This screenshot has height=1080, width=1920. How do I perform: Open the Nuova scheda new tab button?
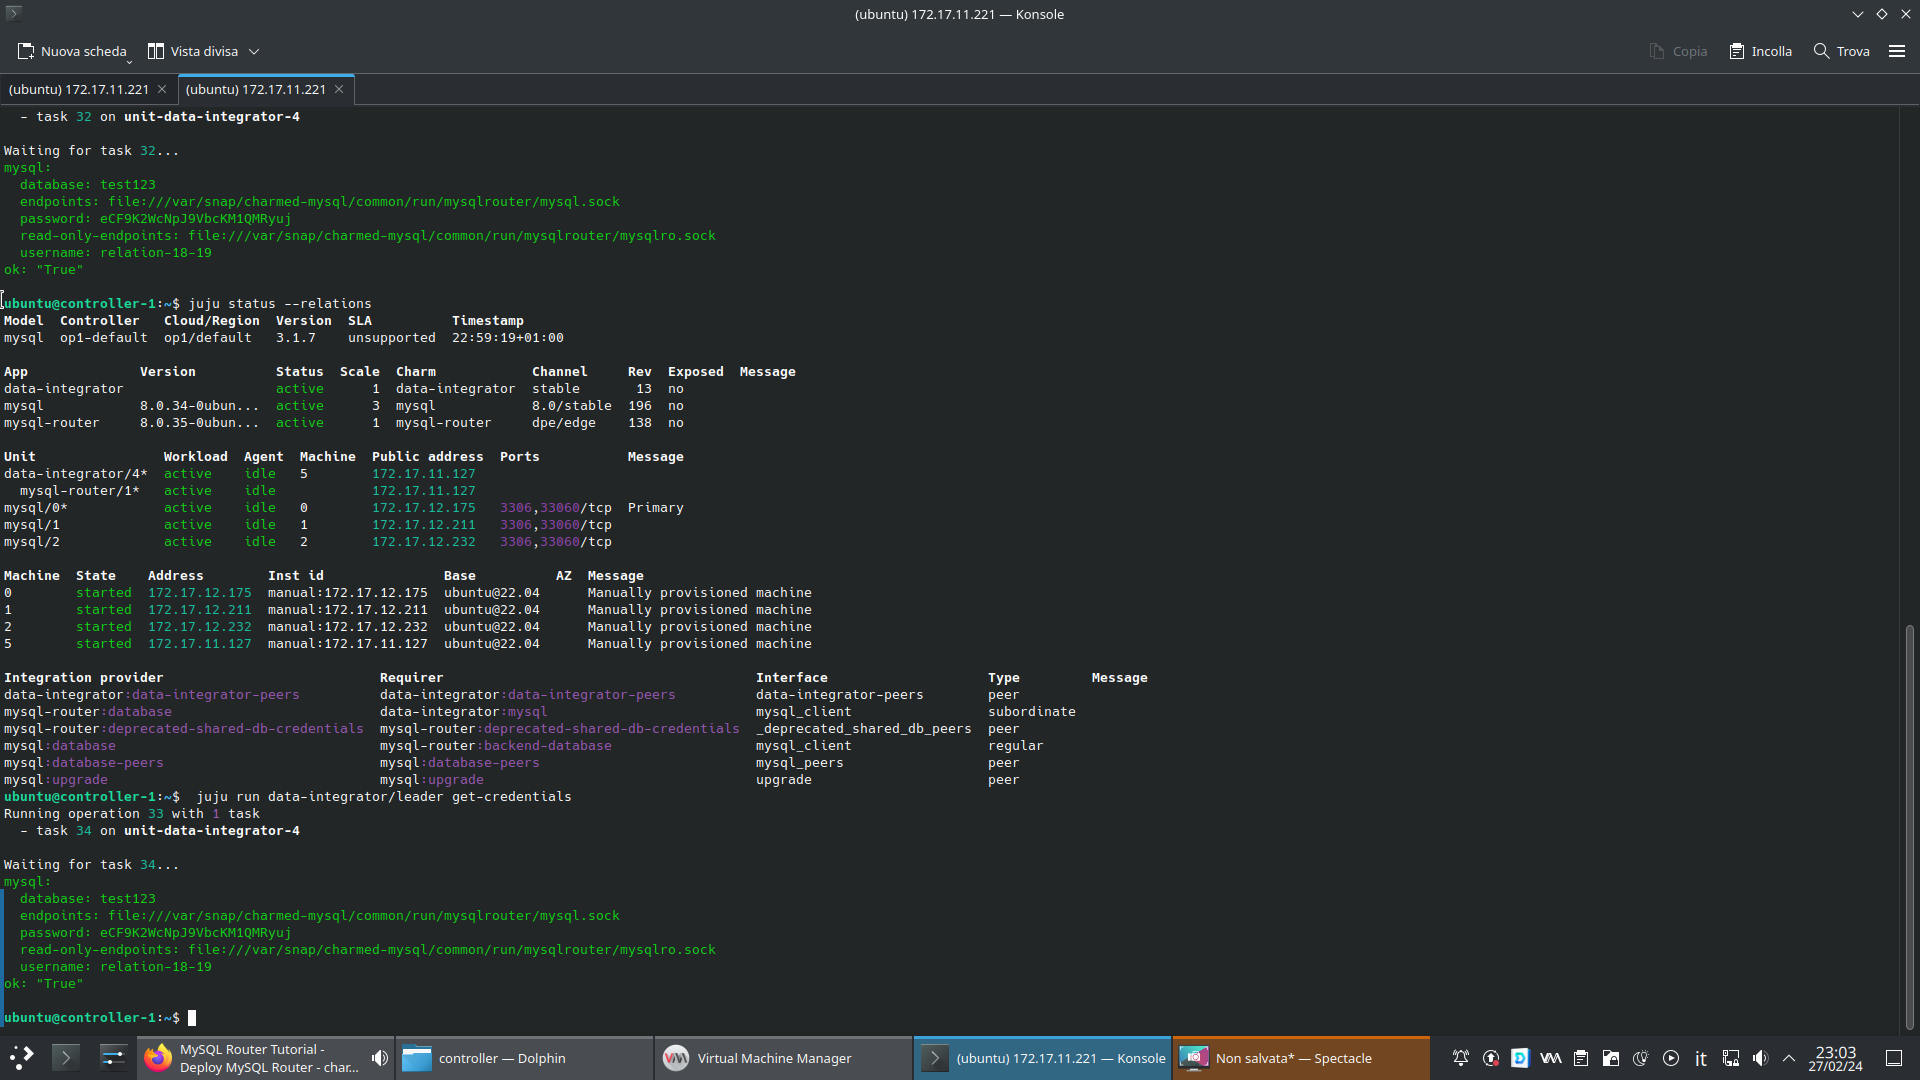click(72, 51)
